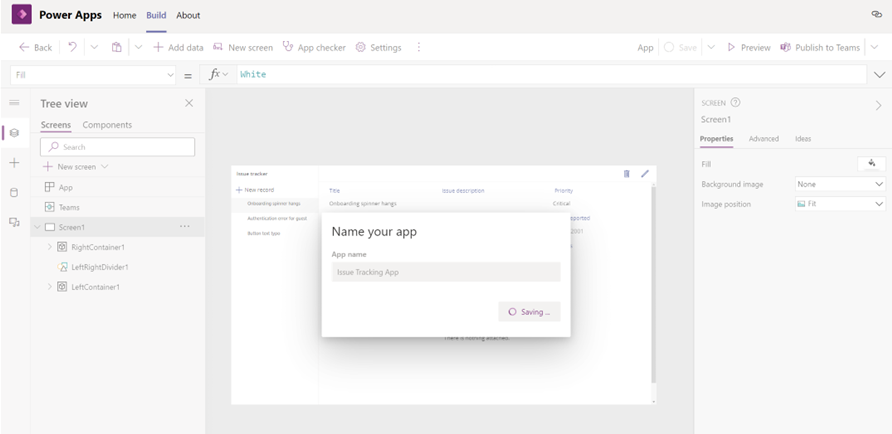This screenshot has height=434, width=892.
Task: Select App in the tree
Action: [66, 187]
